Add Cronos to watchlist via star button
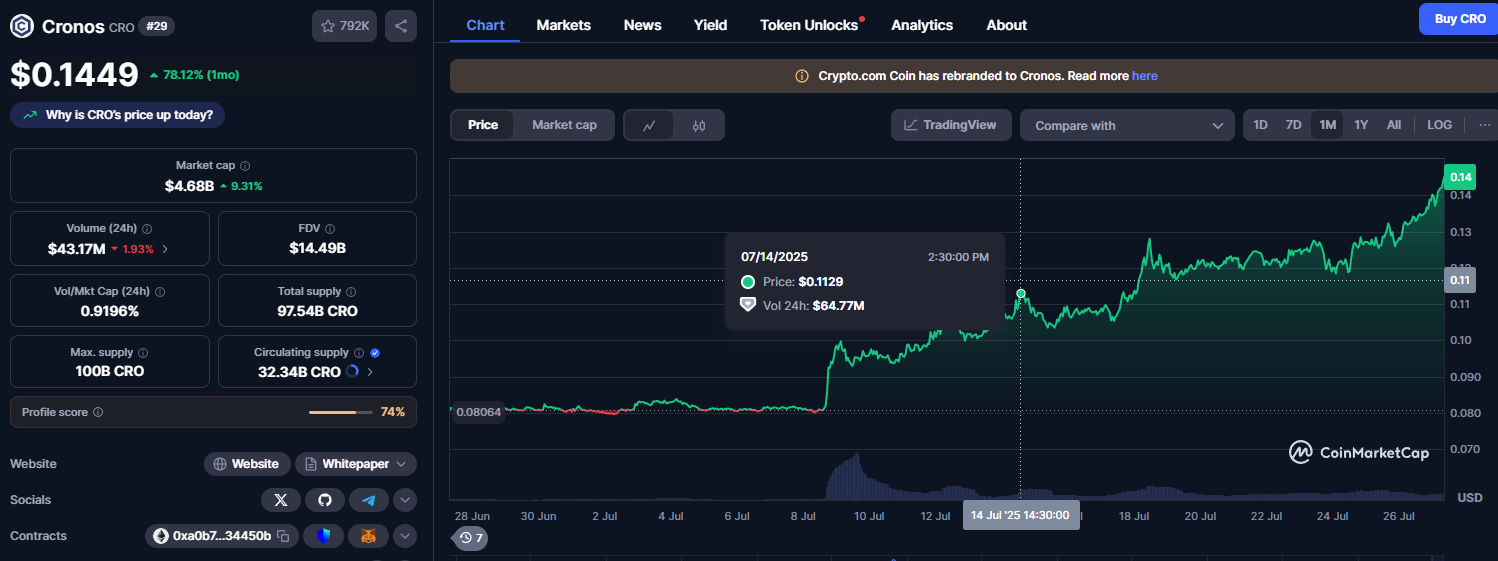Screen dimensions: 1498x561 [x=344, y=26]
